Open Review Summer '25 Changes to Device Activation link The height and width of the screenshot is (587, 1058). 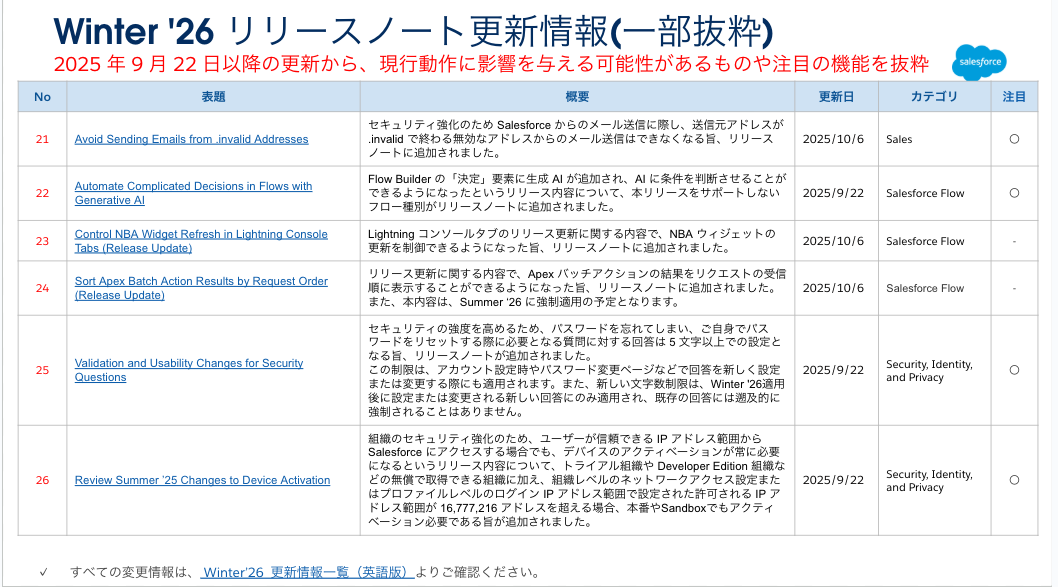[x=202, y=480]
